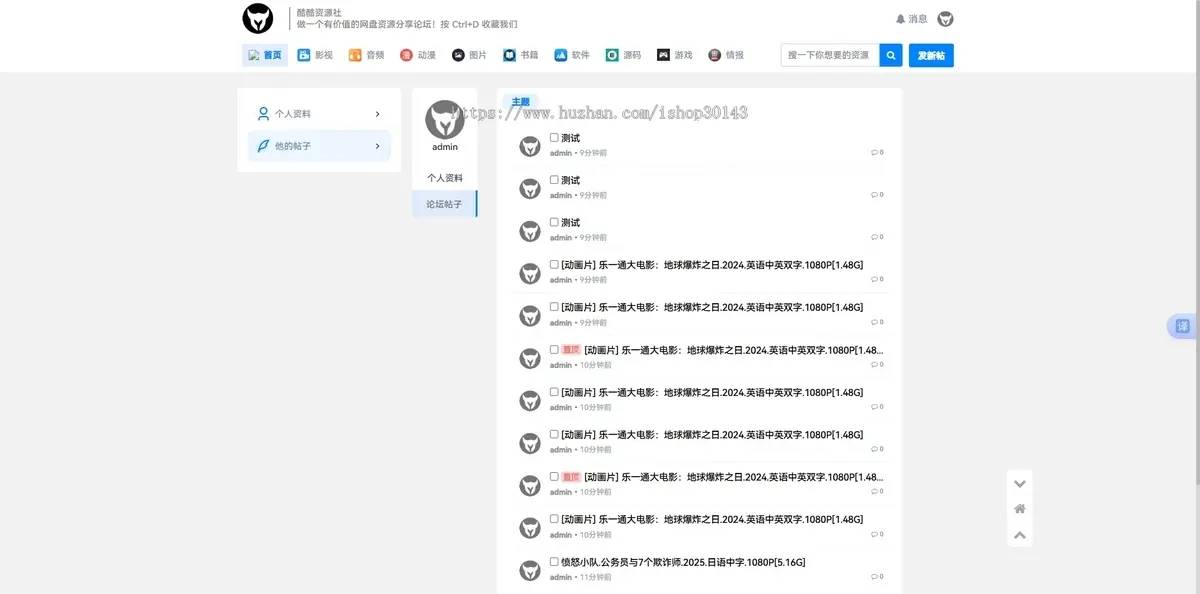The image size is (1200, 594).
Task: Go to 首页 in the navigation bar
Action: pyautogui.click(x=265, y=55)
